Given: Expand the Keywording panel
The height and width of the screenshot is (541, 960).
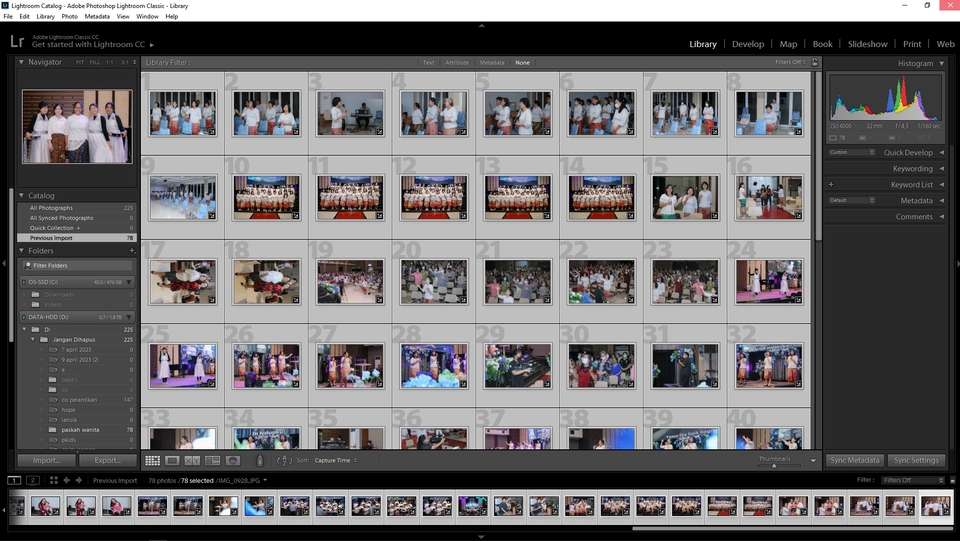Looking at the screenshot, I should [942, 168].
